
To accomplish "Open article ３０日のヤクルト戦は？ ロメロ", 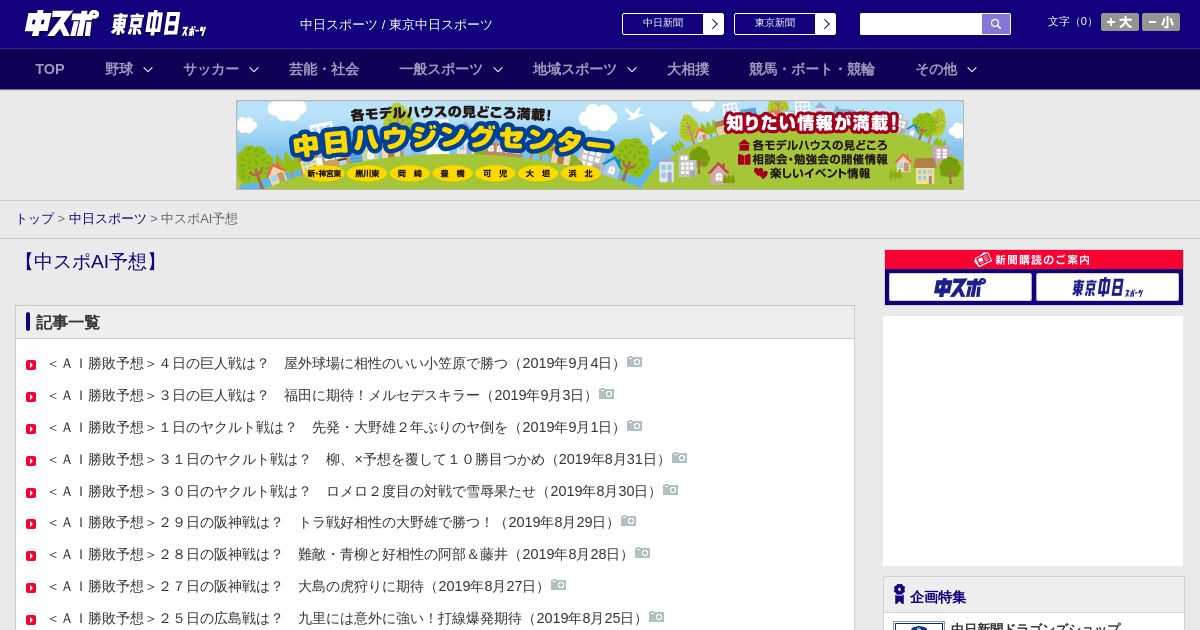I will click(355, 491).
